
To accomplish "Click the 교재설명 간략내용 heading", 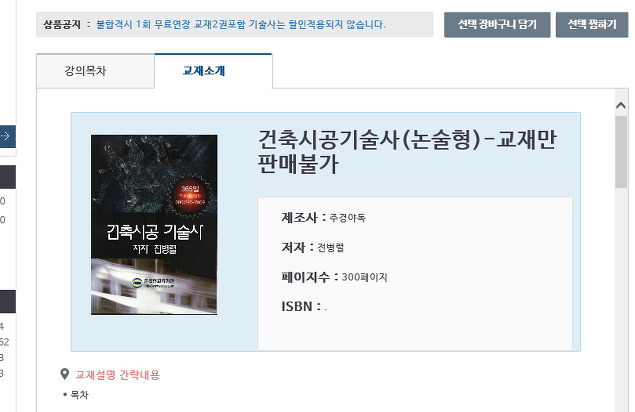I will pyautogui.click(x=117, y=375).
